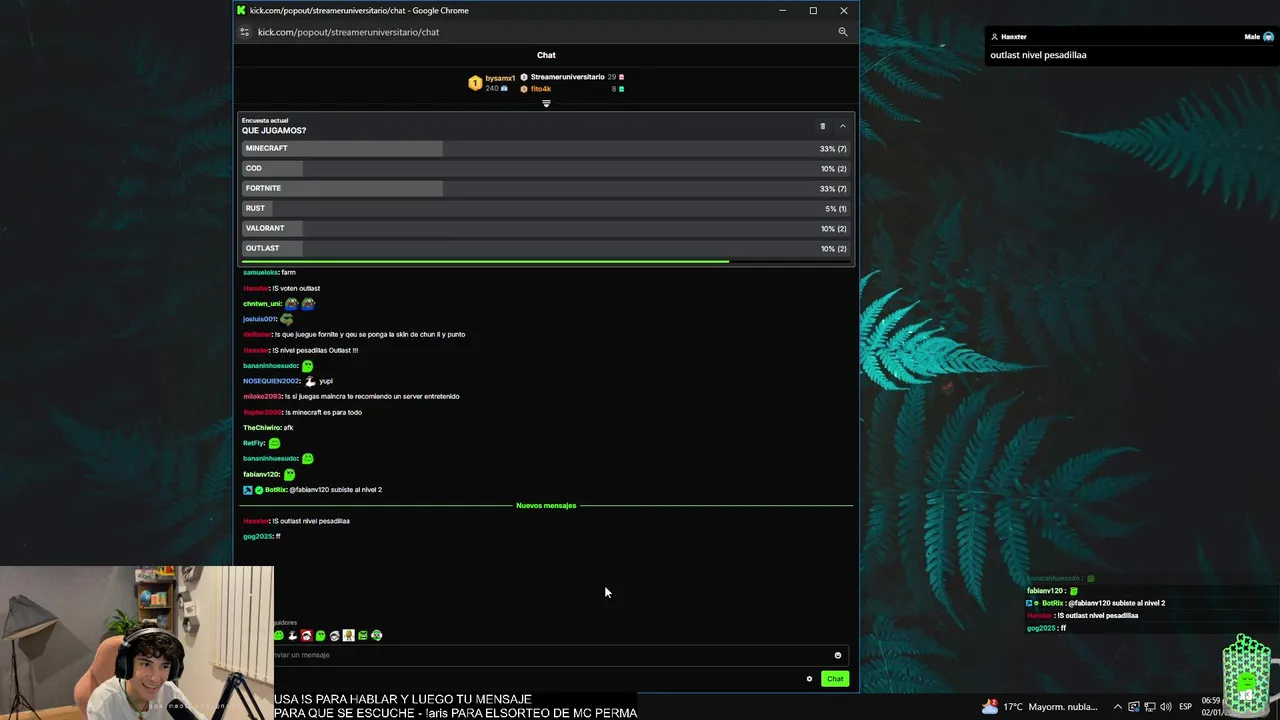1280x720 pixels.
Task: Click fabianv120's green emote in Chrome chat
Action: [289, 474]
